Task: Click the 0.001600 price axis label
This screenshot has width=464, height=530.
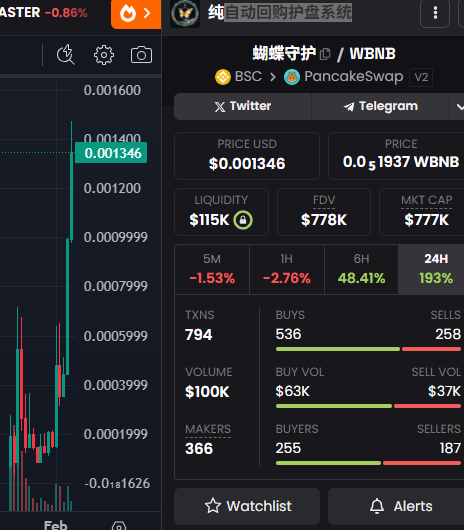Action: [x=112, y=90]
